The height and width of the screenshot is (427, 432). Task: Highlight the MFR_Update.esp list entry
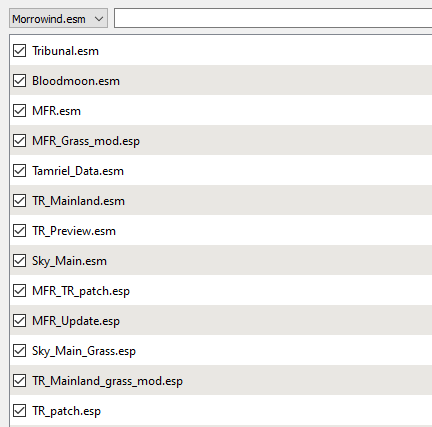[x=221, y=321]
